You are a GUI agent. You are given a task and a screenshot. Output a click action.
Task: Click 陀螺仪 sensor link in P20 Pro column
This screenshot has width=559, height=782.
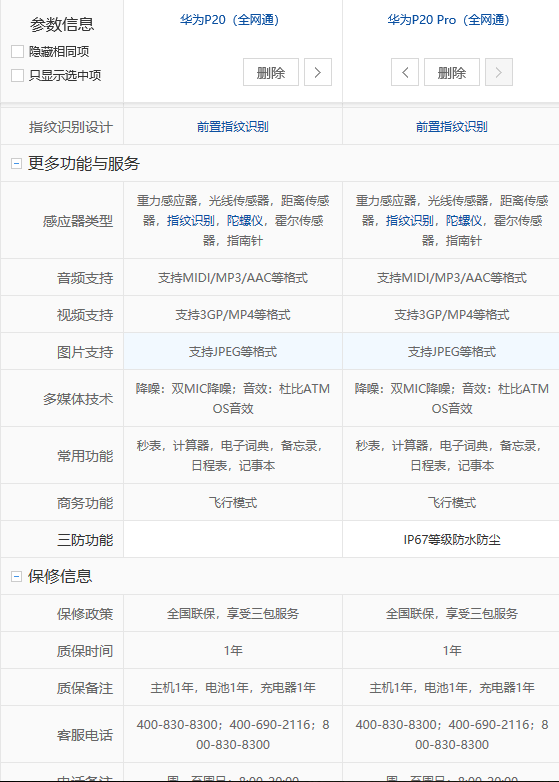(x=464, y=220)
